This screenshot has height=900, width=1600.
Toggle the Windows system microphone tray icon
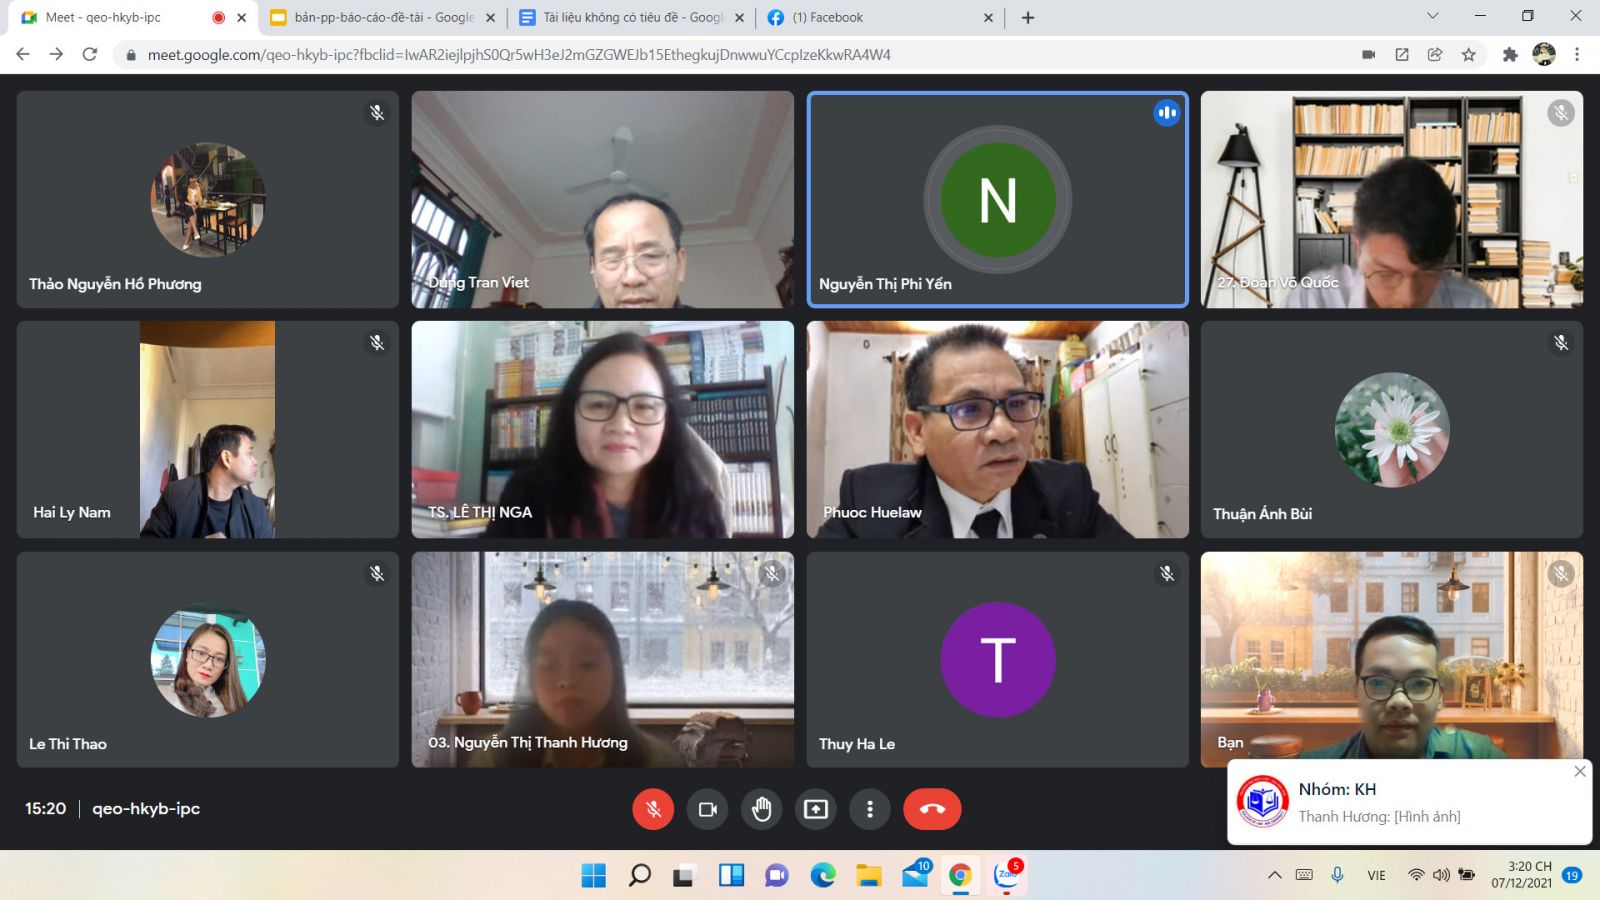(1337, 875)
